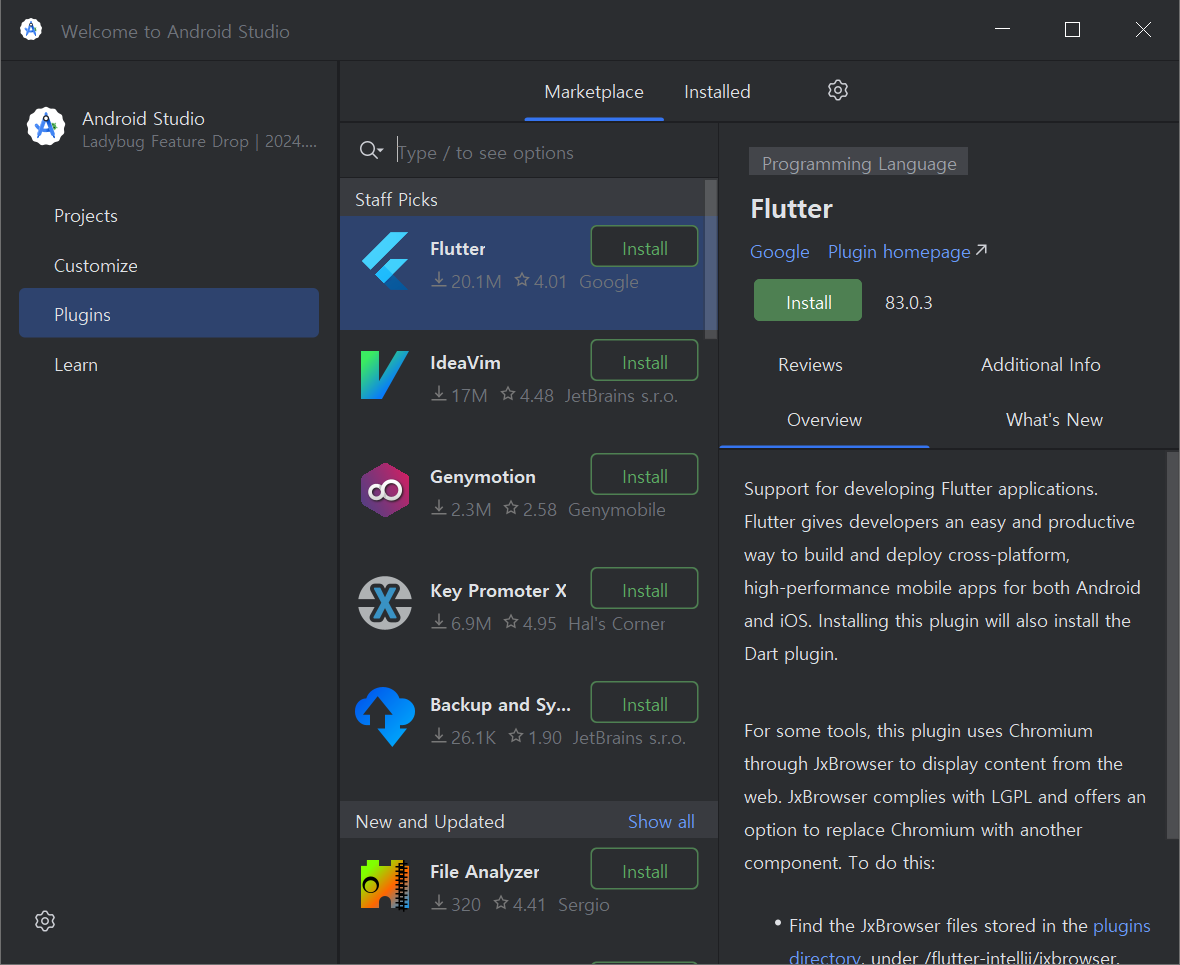Install the IdeaVim plugin
The height and width of the screenshot is (965, 1180).
(x=644, y=361)
